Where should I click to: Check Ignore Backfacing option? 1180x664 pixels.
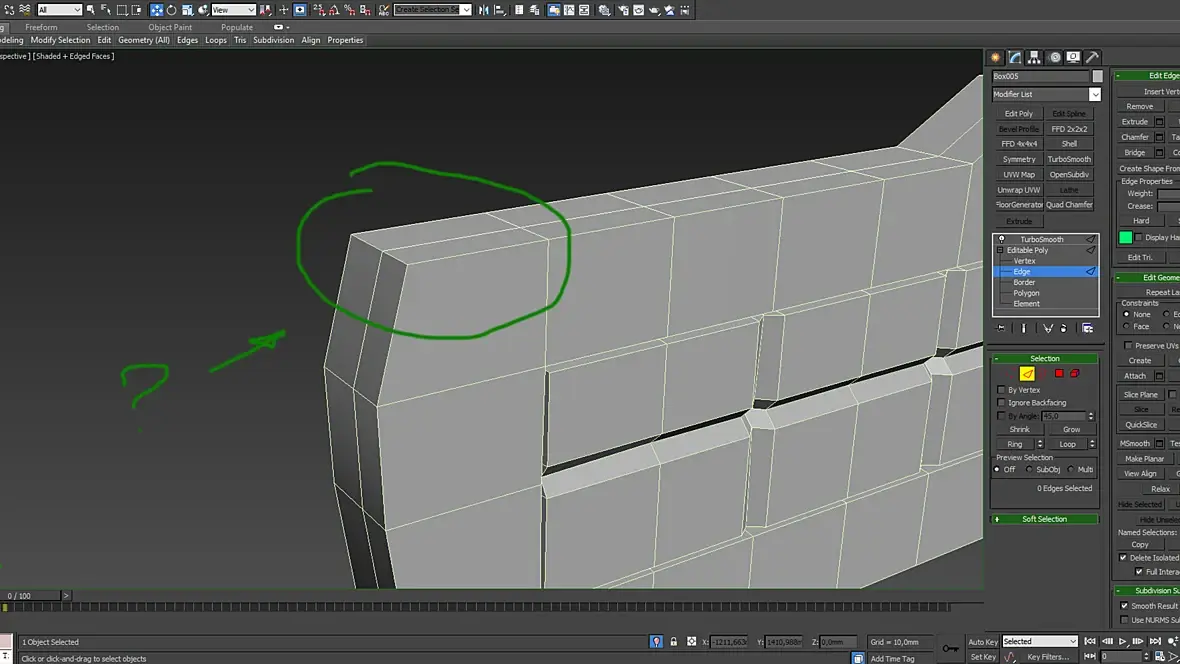click(1002, 403)
